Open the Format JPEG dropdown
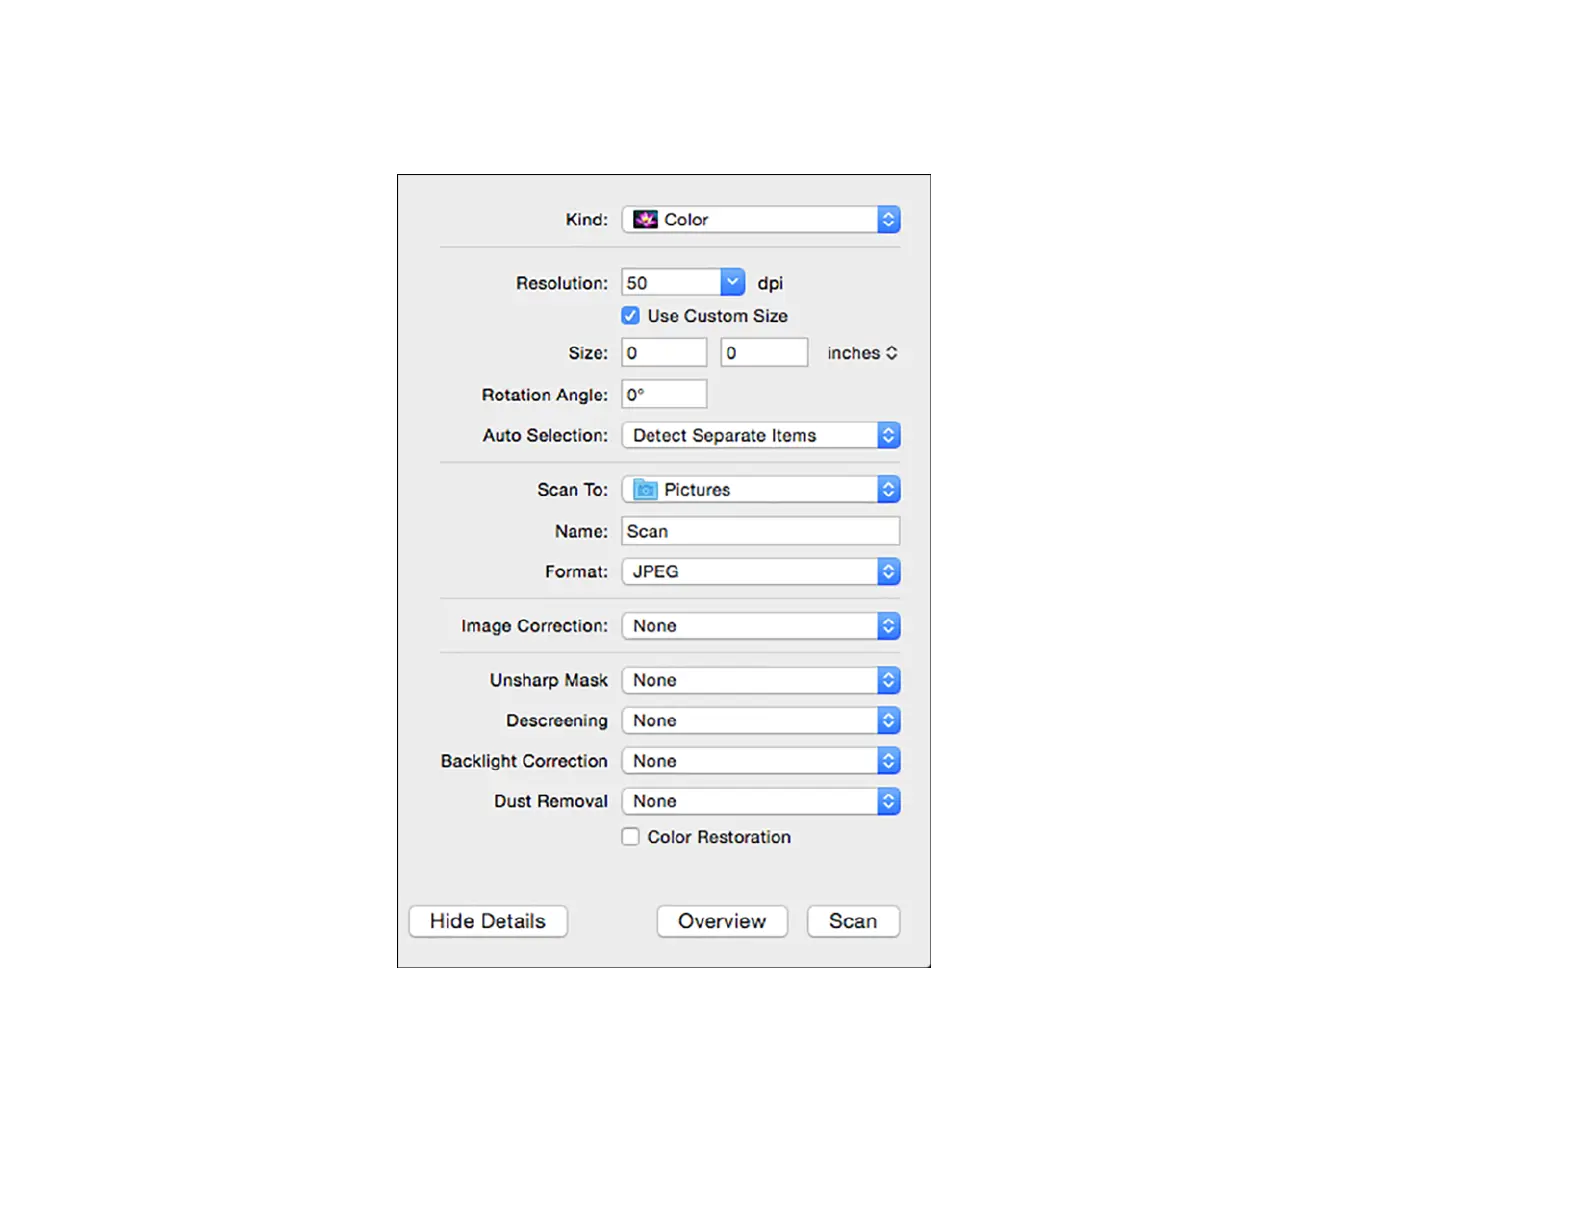Viewport: 1584px width, 1224px height. coord(761,571)
